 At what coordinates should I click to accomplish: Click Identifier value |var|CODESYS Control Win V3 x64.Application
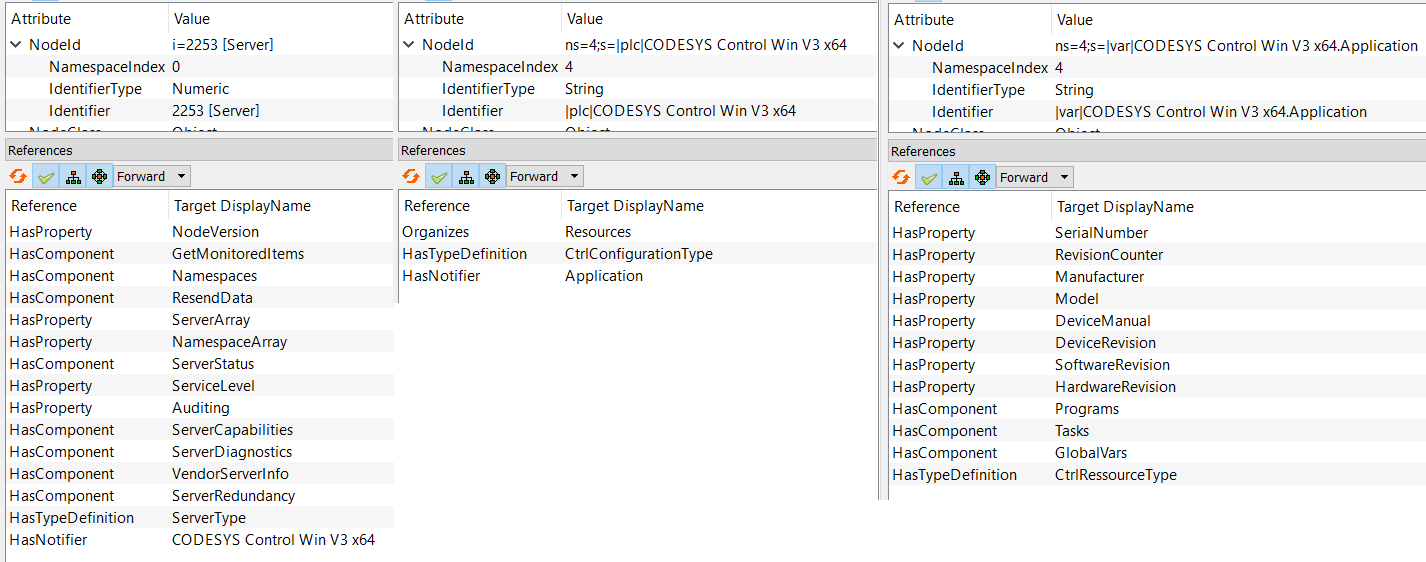click(x=1211, y=112)
